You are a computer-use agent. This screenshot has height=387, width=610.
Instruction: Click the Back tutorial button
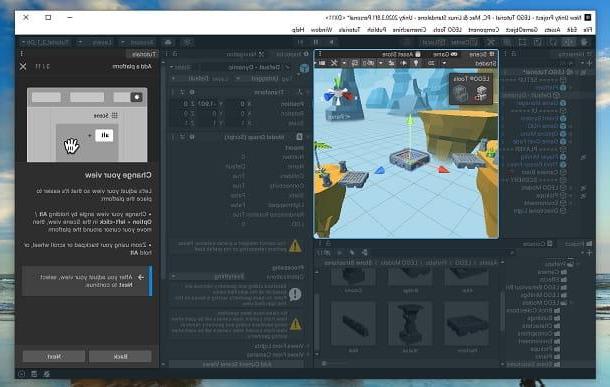pos(120,356)
